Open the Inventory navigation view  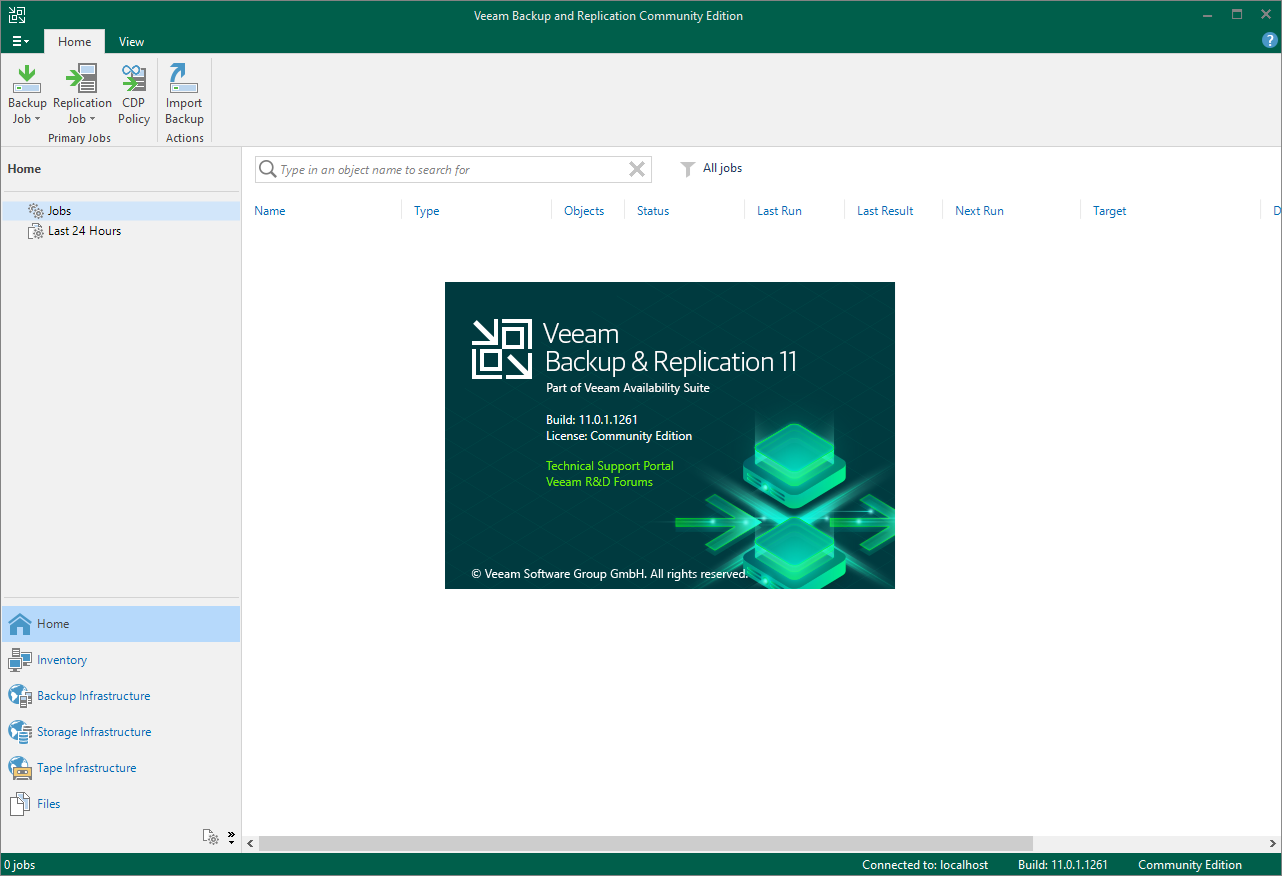121,660
